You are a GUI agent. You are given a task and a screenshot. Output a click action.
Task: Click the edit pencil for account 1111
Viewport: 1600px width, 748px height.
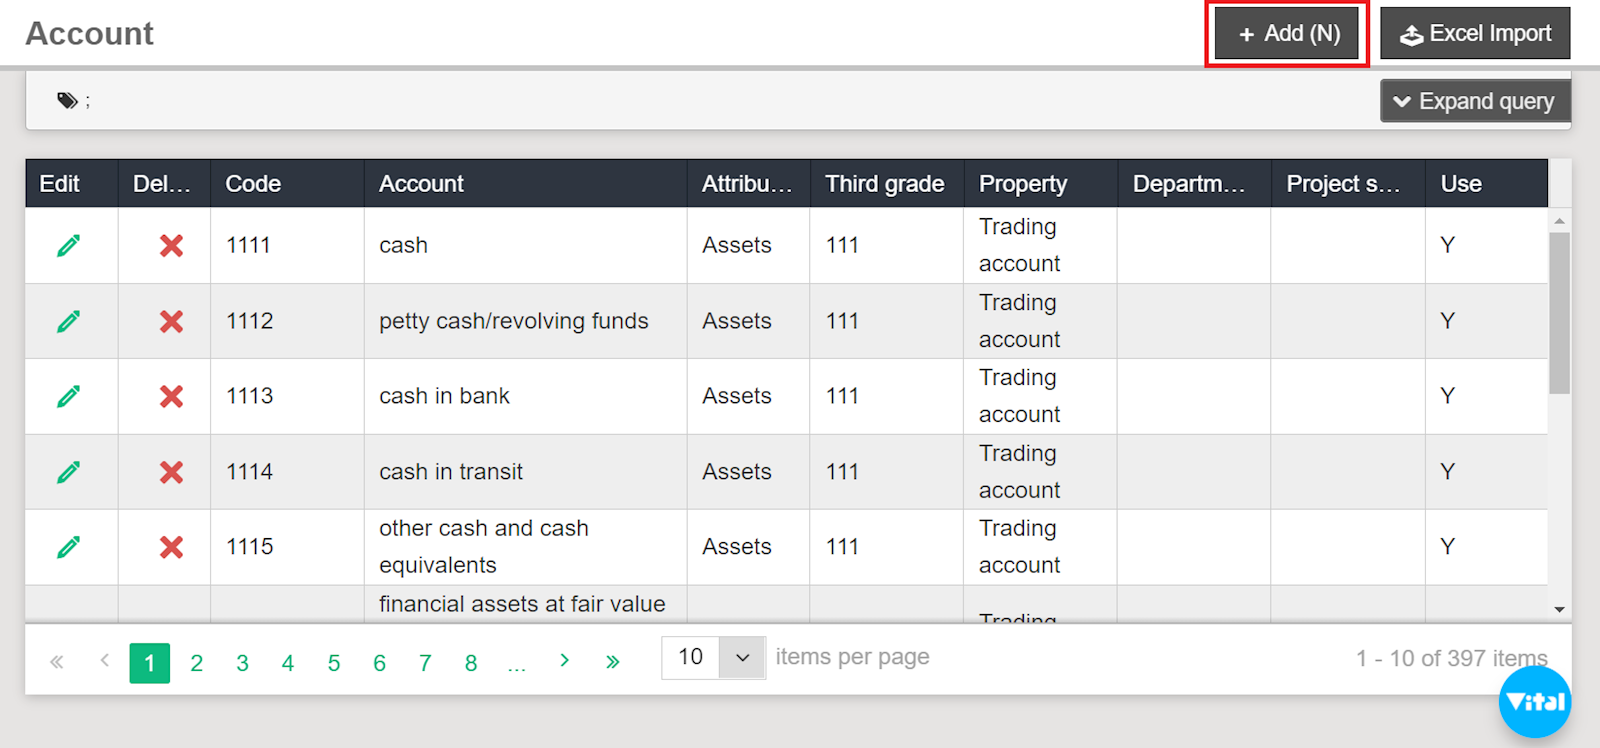68,245
